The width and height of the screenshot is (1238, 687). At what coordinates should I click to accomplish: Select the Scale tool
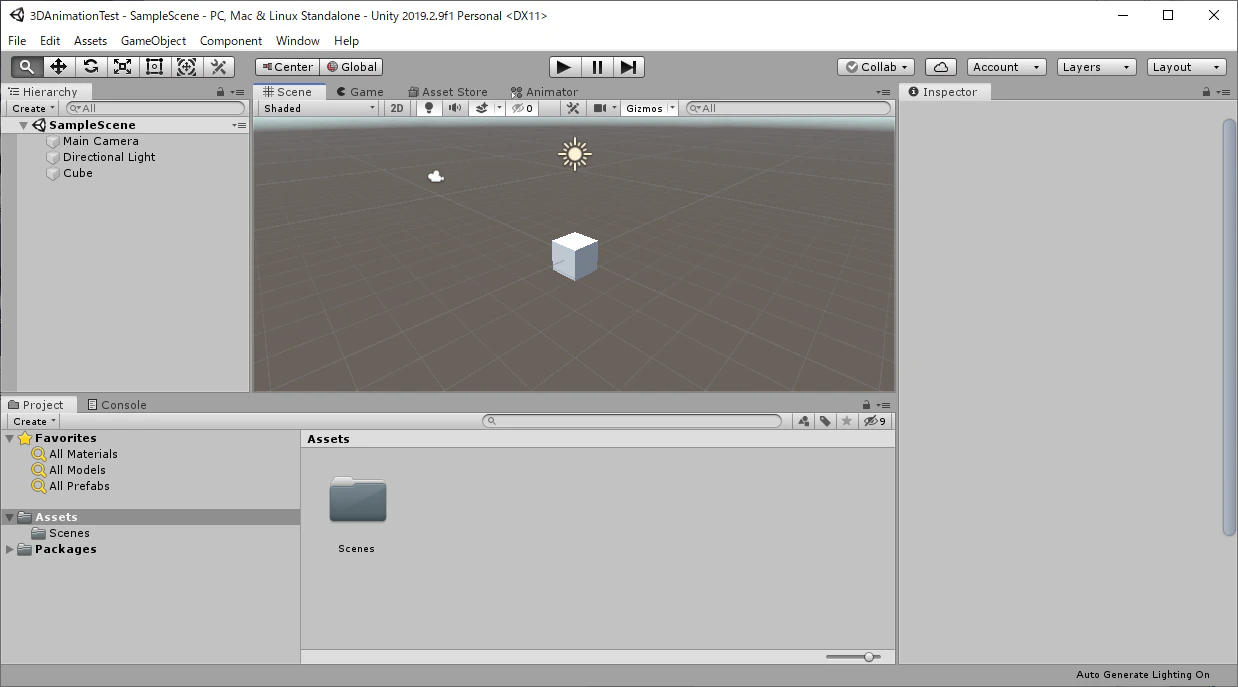pos(123,67)
